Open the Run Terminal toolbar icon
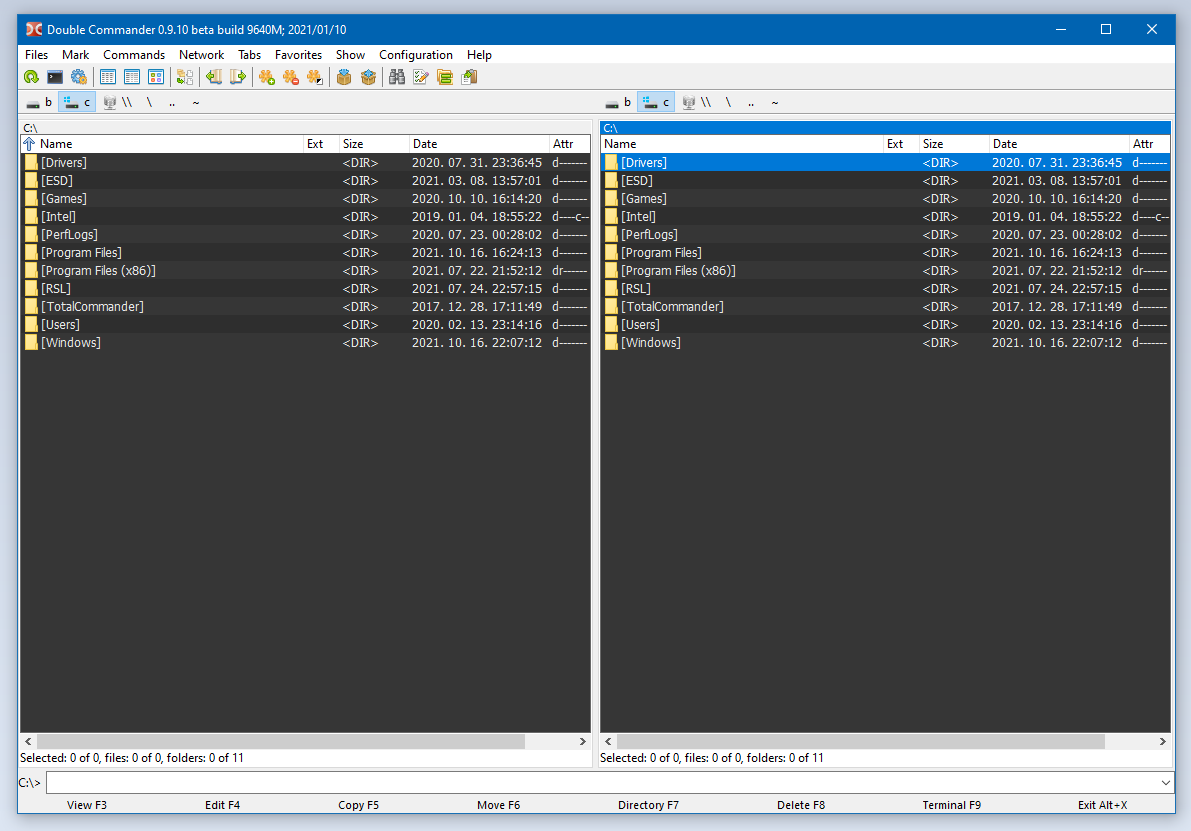 tap(55, 77)
